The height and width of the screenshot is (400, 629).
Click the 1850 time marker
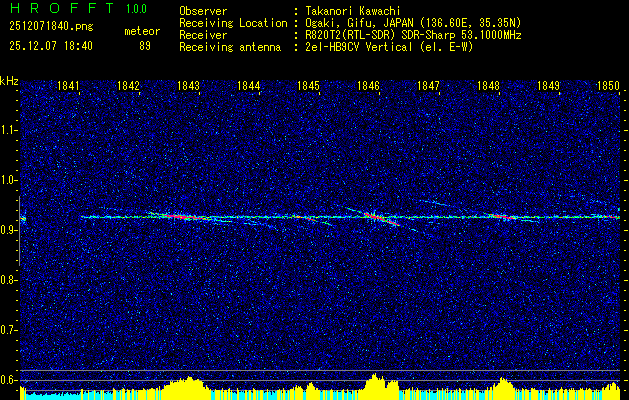[x=608, y=86]
